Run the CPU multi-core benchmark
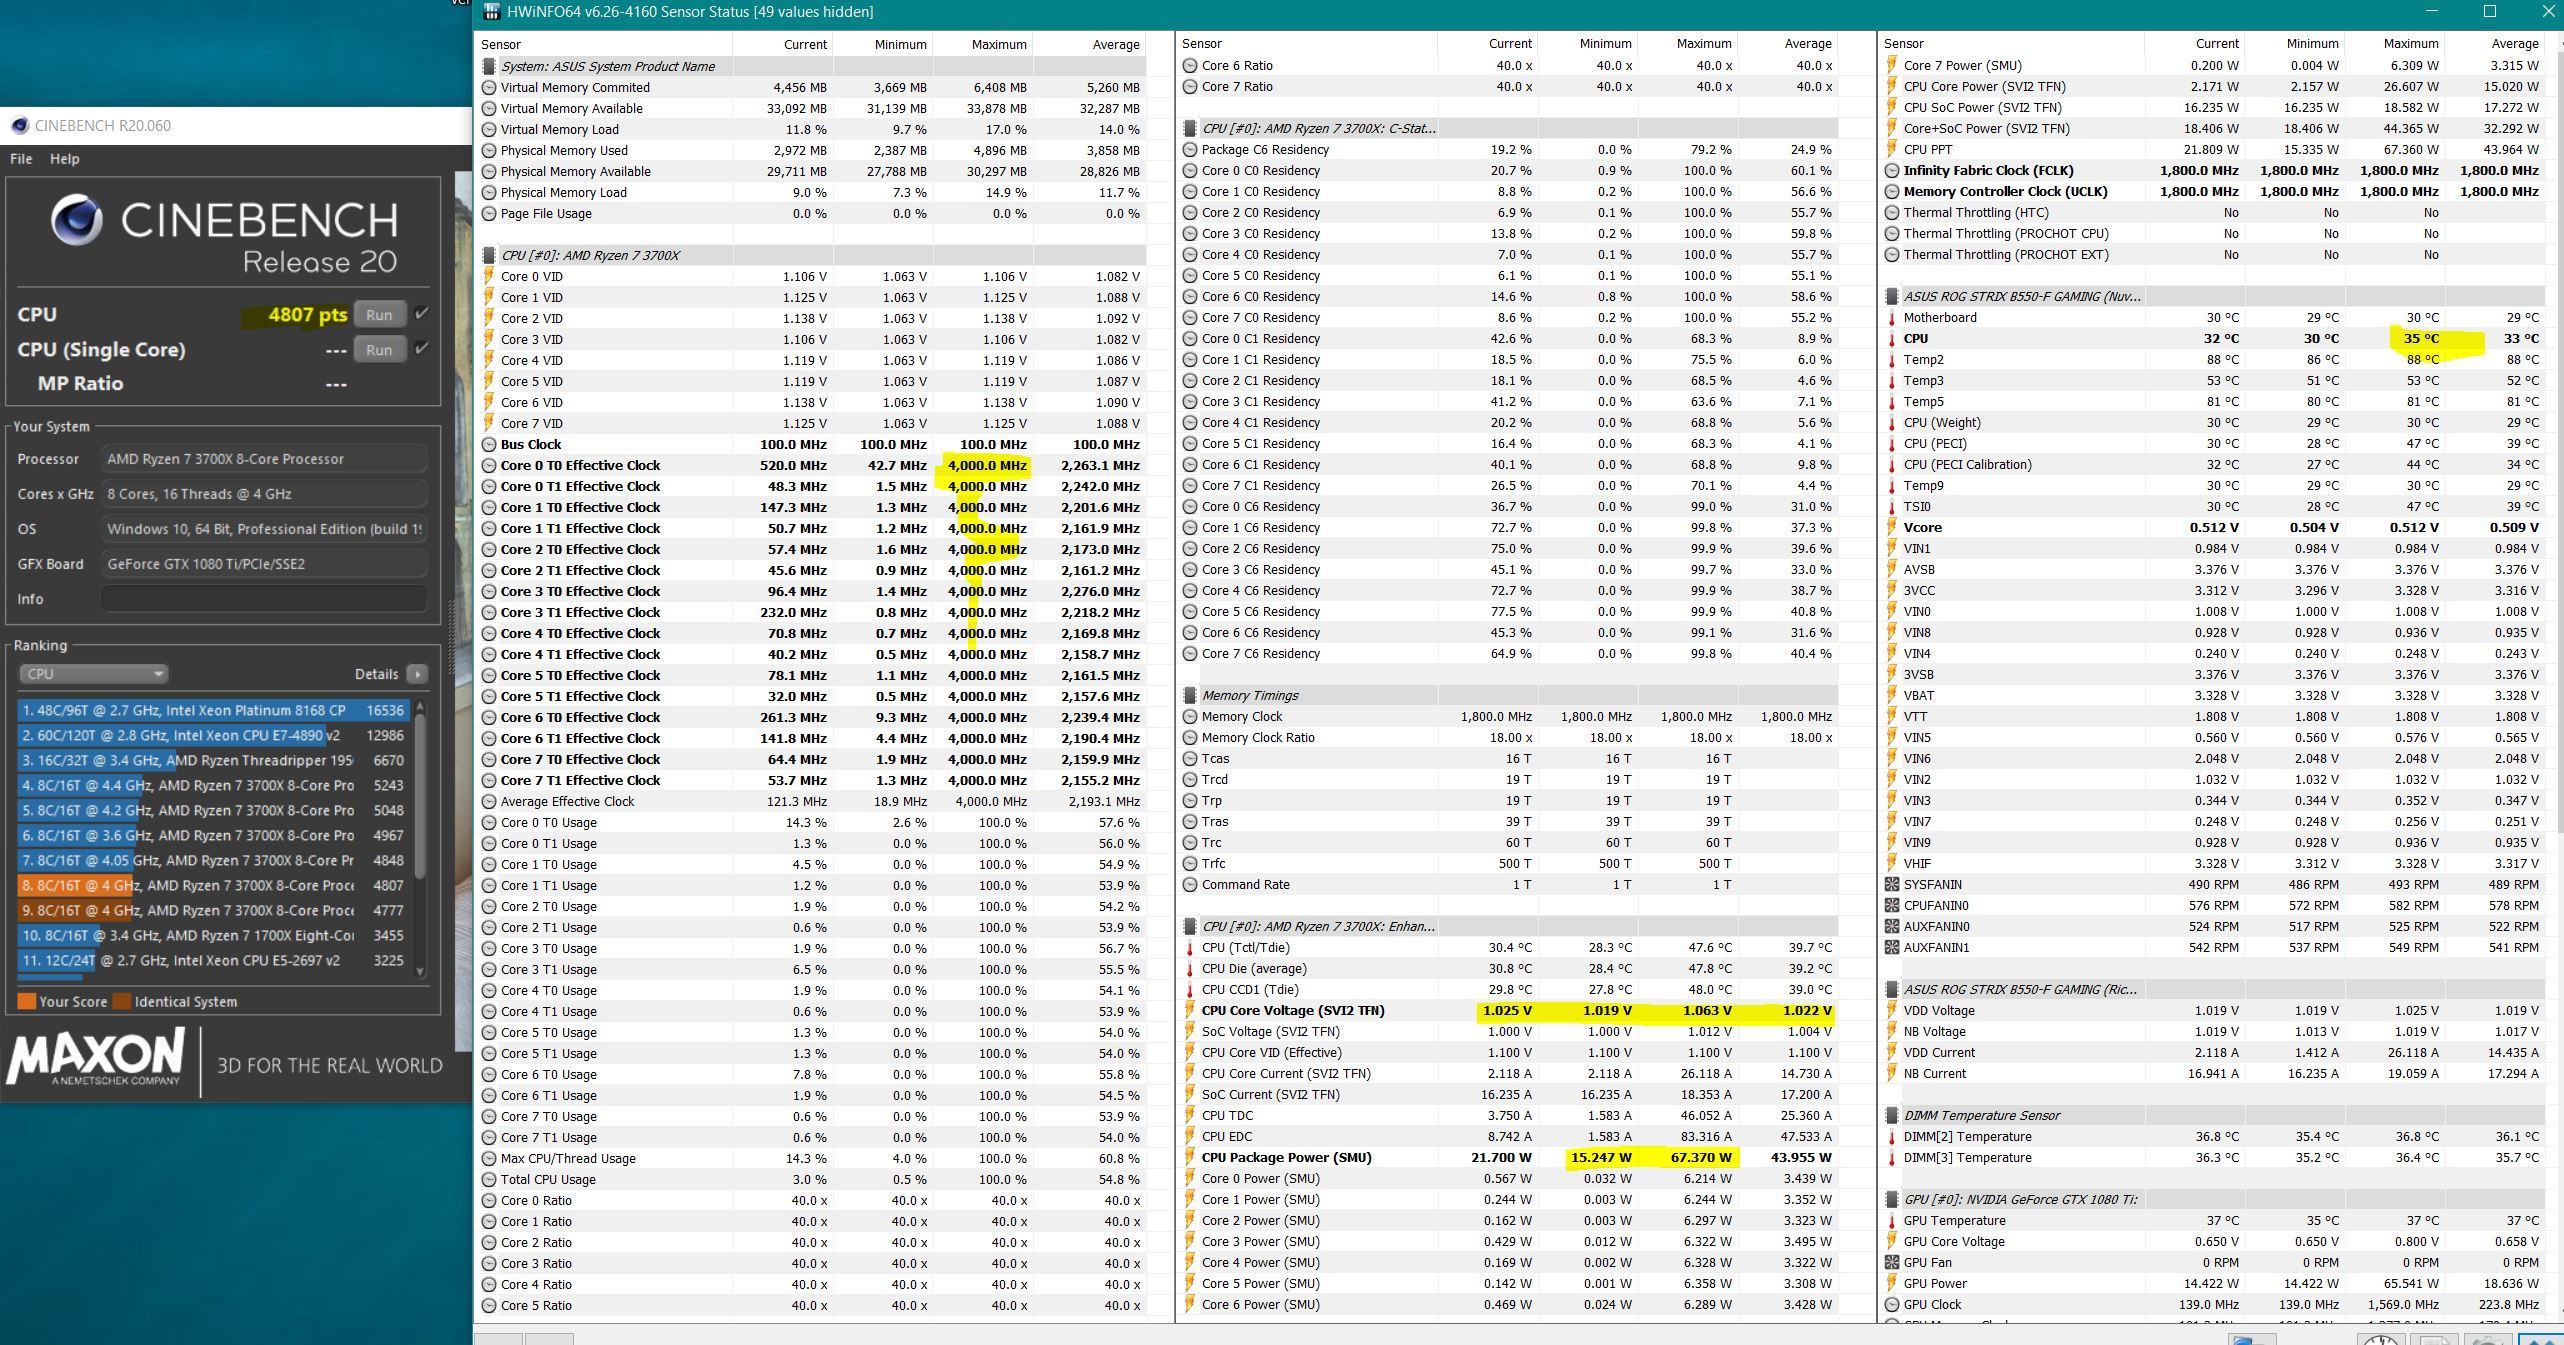The width and height of the screenshot is (2564, 1345). click(379, 314)
